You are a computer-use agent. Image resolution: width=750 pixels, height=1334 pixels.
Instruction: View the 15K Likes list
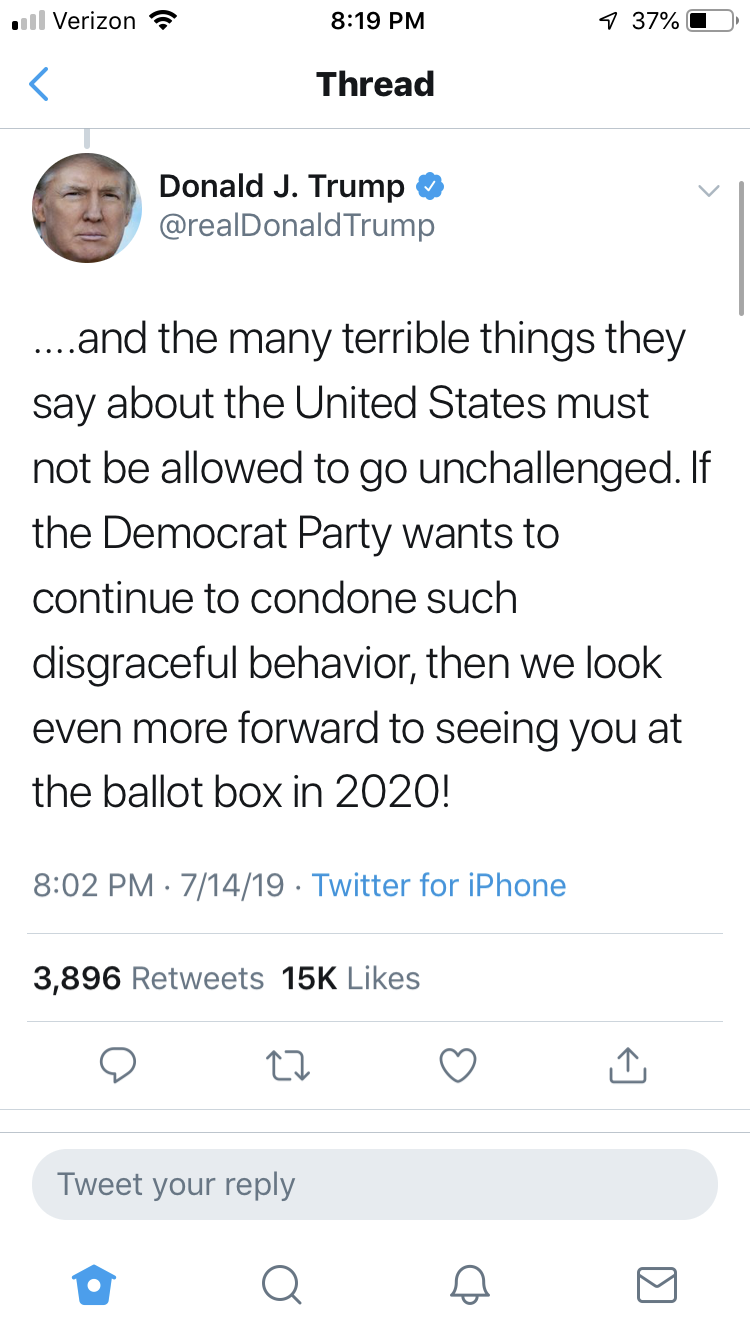click(351, 978)
